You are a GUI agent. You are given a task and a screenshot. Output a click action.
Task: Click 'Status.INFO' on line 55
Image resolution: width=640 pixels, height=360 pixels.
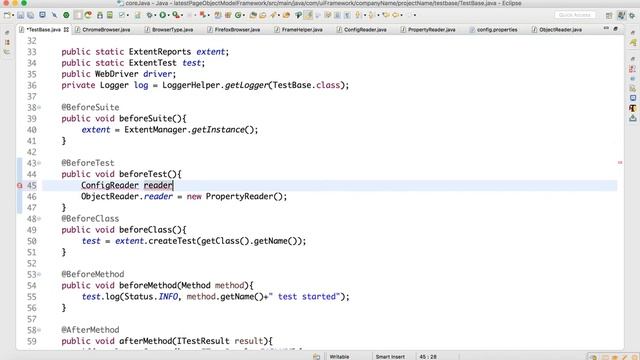(x=151, y=297)
